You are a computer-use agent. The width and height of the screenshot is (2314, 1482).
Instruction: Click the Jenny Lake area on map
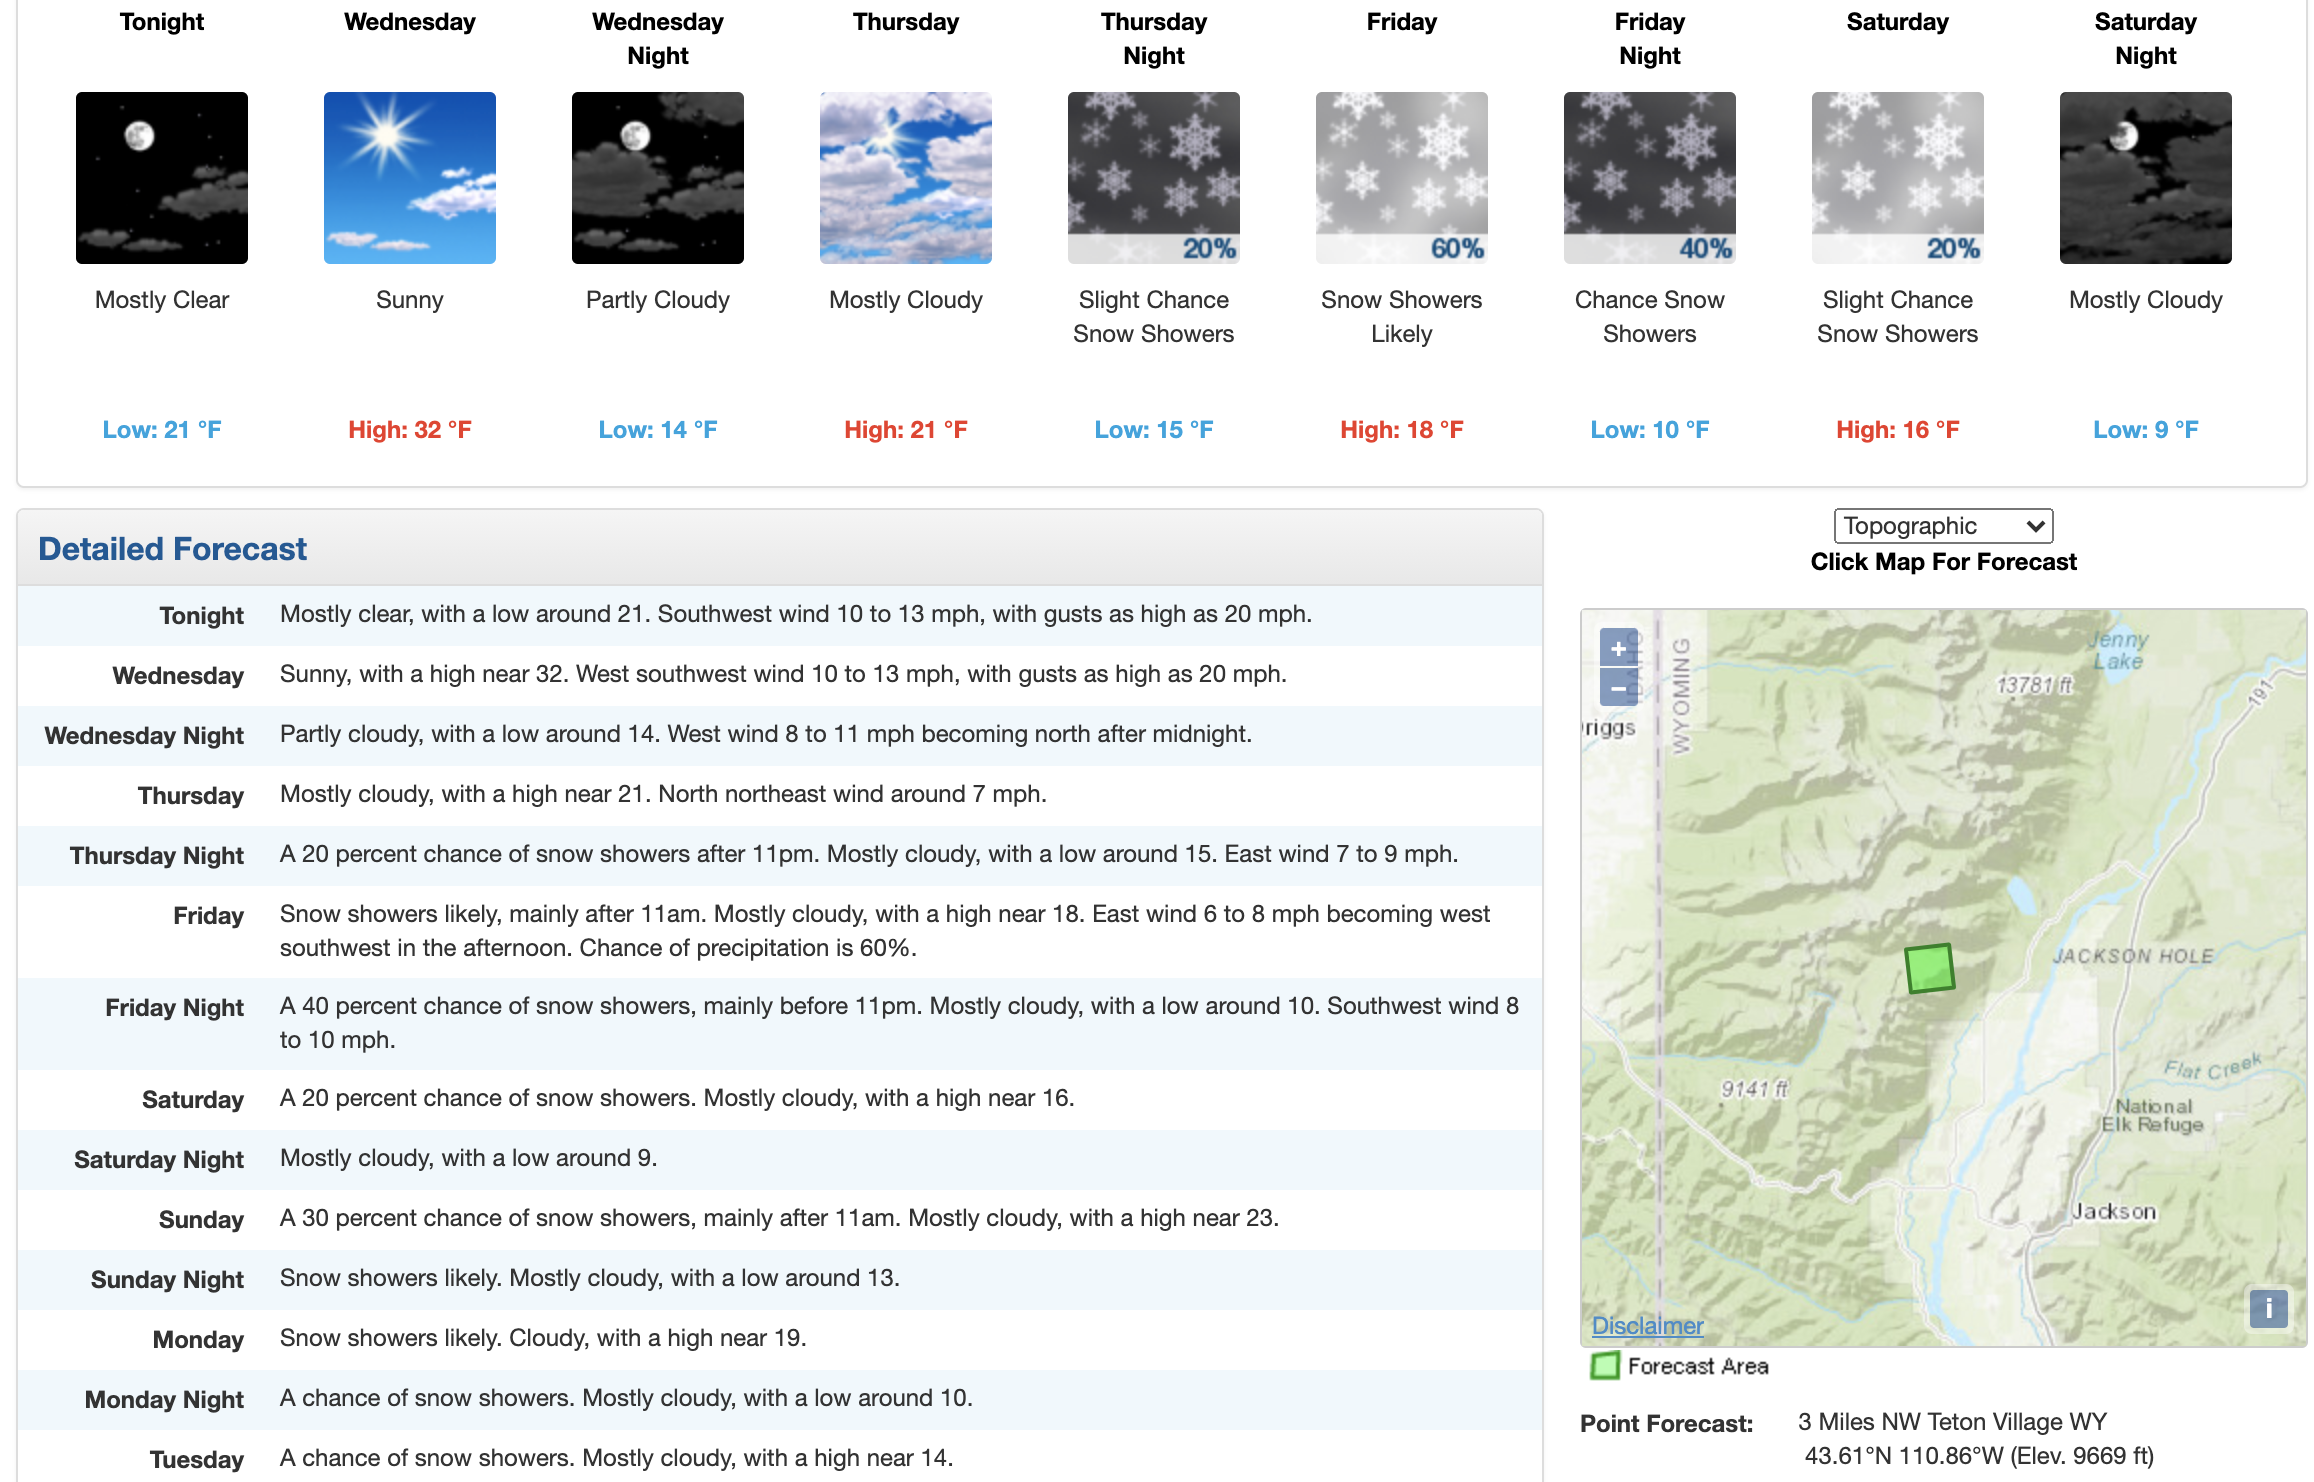pos(2118,650)
